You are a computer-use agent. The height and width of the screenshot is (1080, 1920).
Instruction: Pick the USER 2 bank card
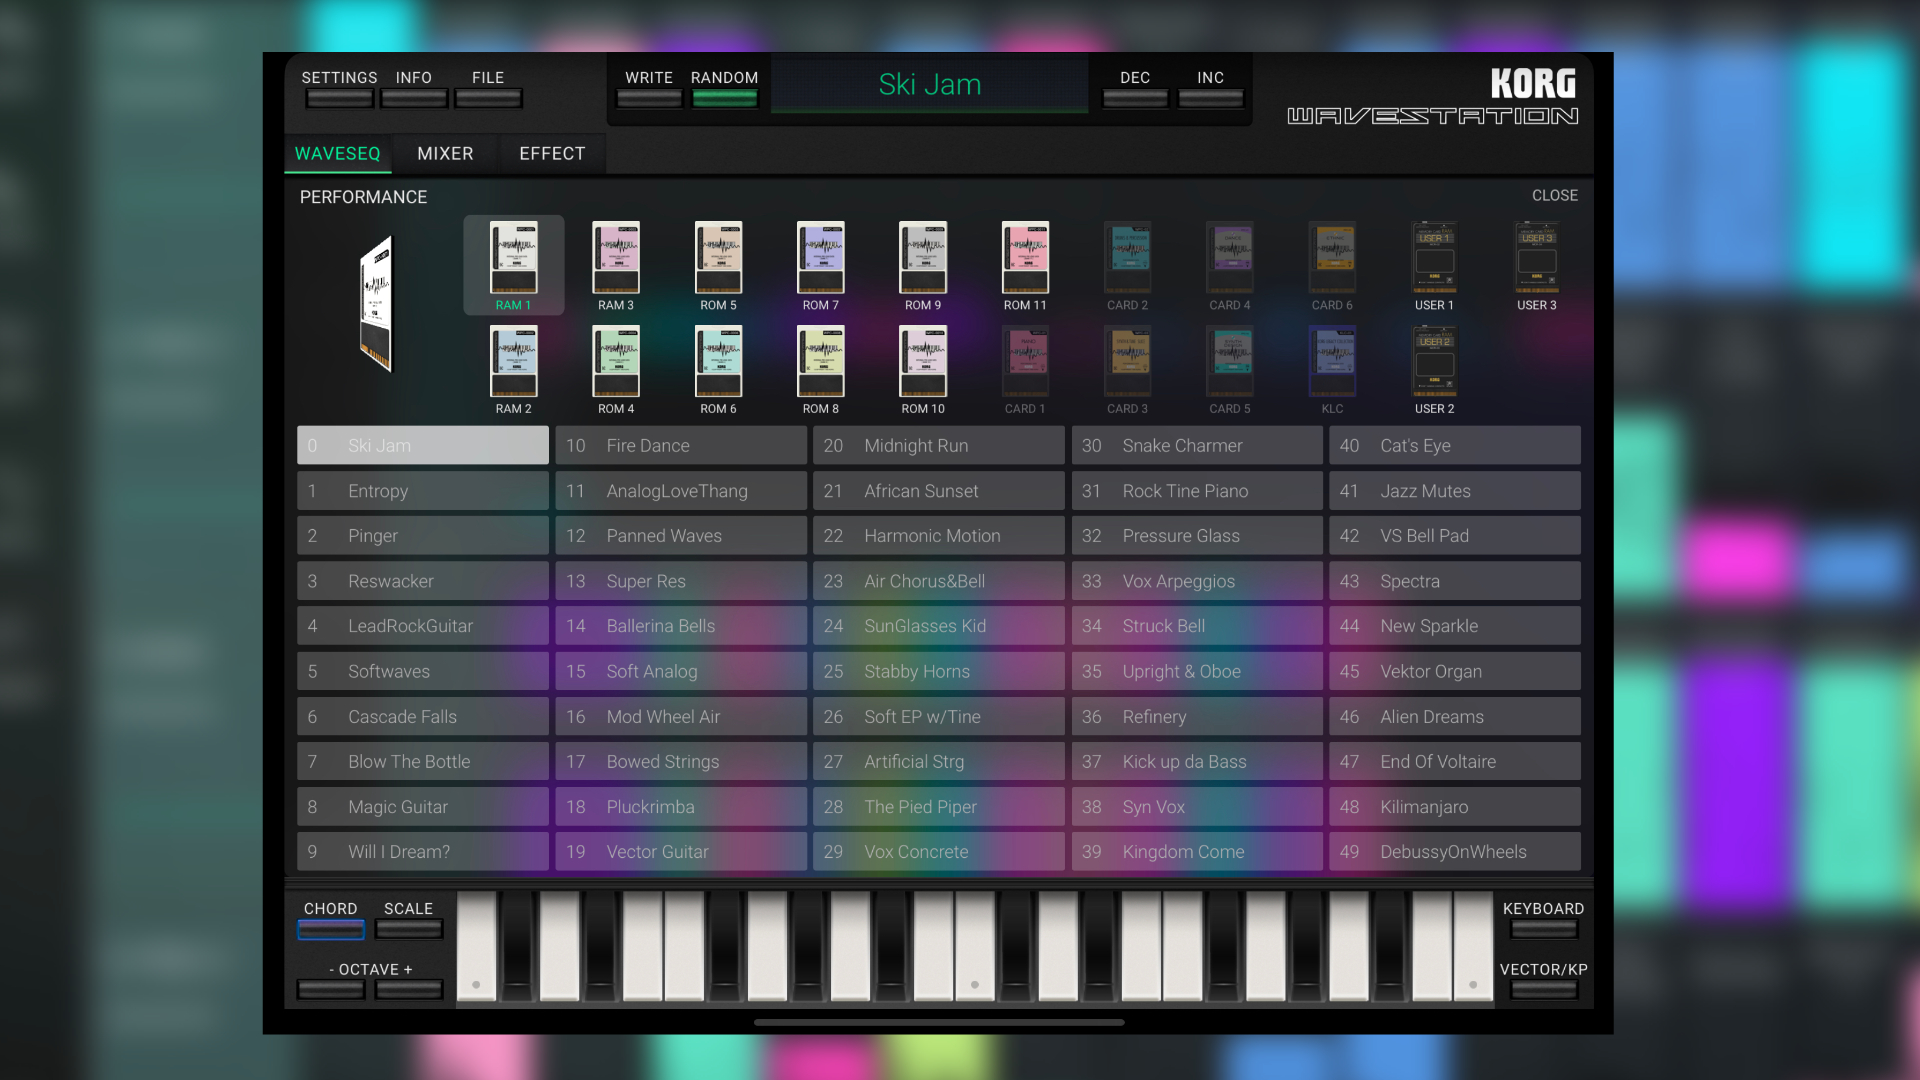pyautogui.click(x=1434, y=362)
